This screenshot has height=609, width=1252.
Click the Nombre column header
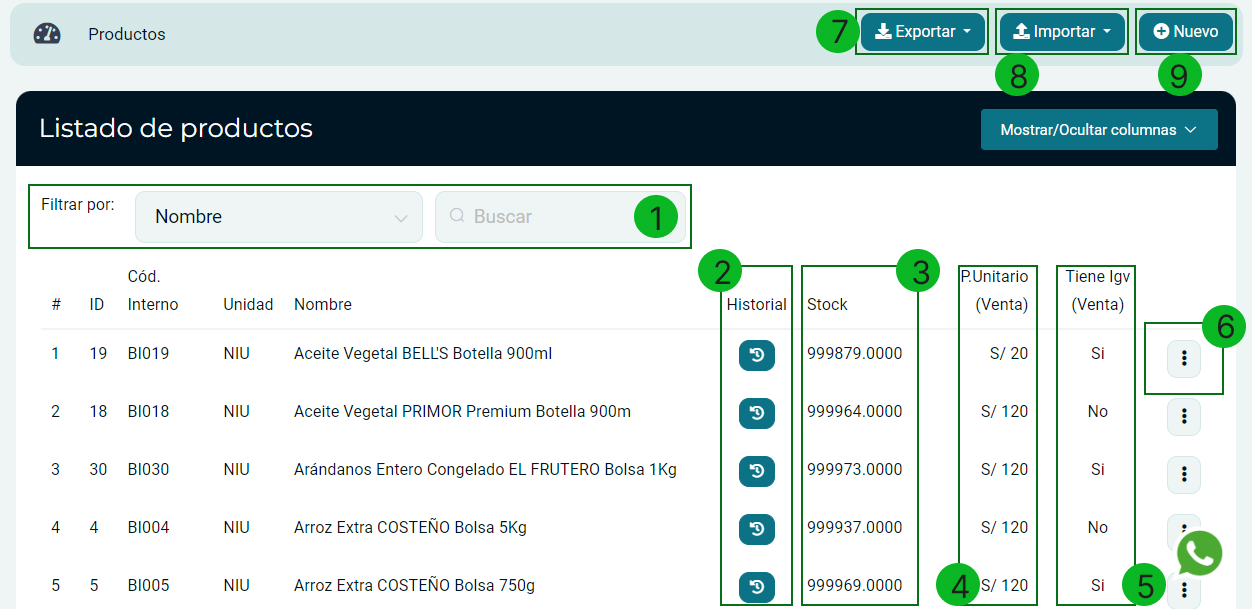coord(322,305)
